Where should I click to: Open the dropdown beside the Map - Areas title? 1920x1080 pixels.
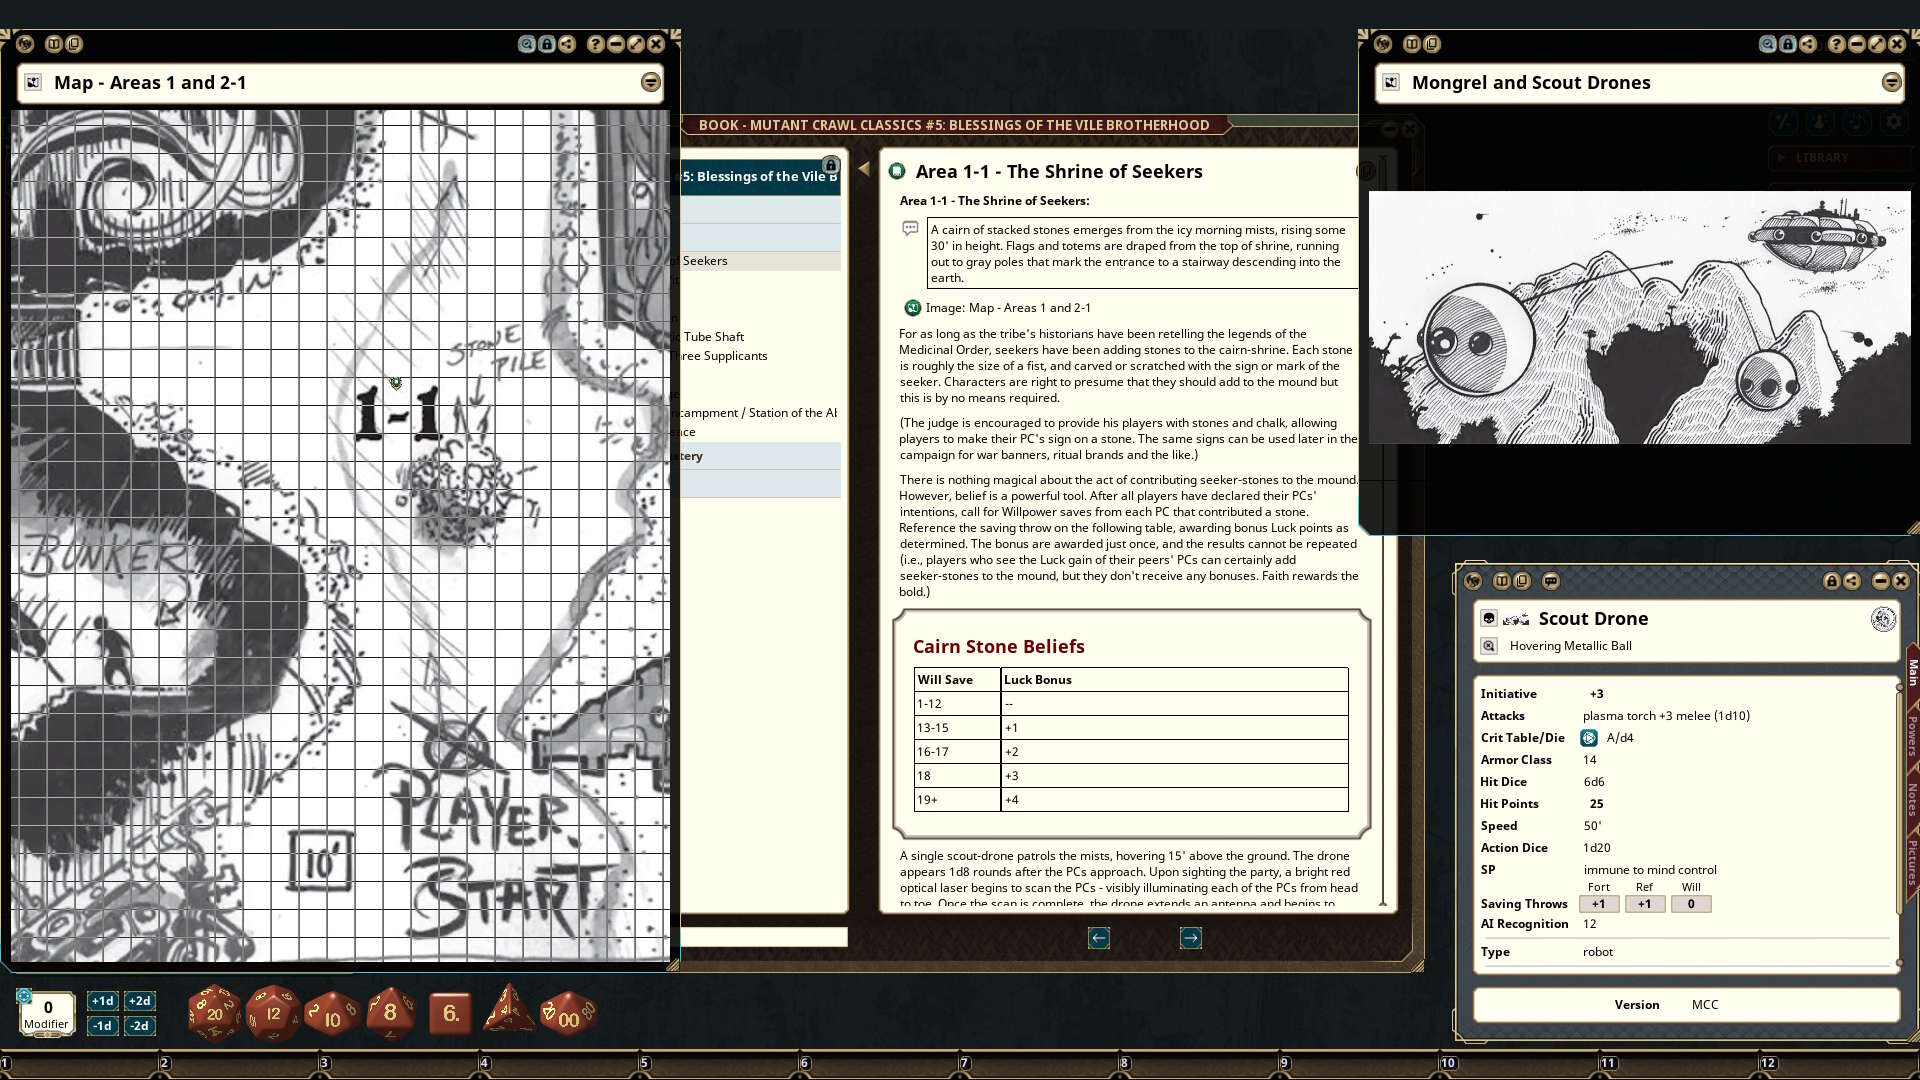click(x=650, y=83)
